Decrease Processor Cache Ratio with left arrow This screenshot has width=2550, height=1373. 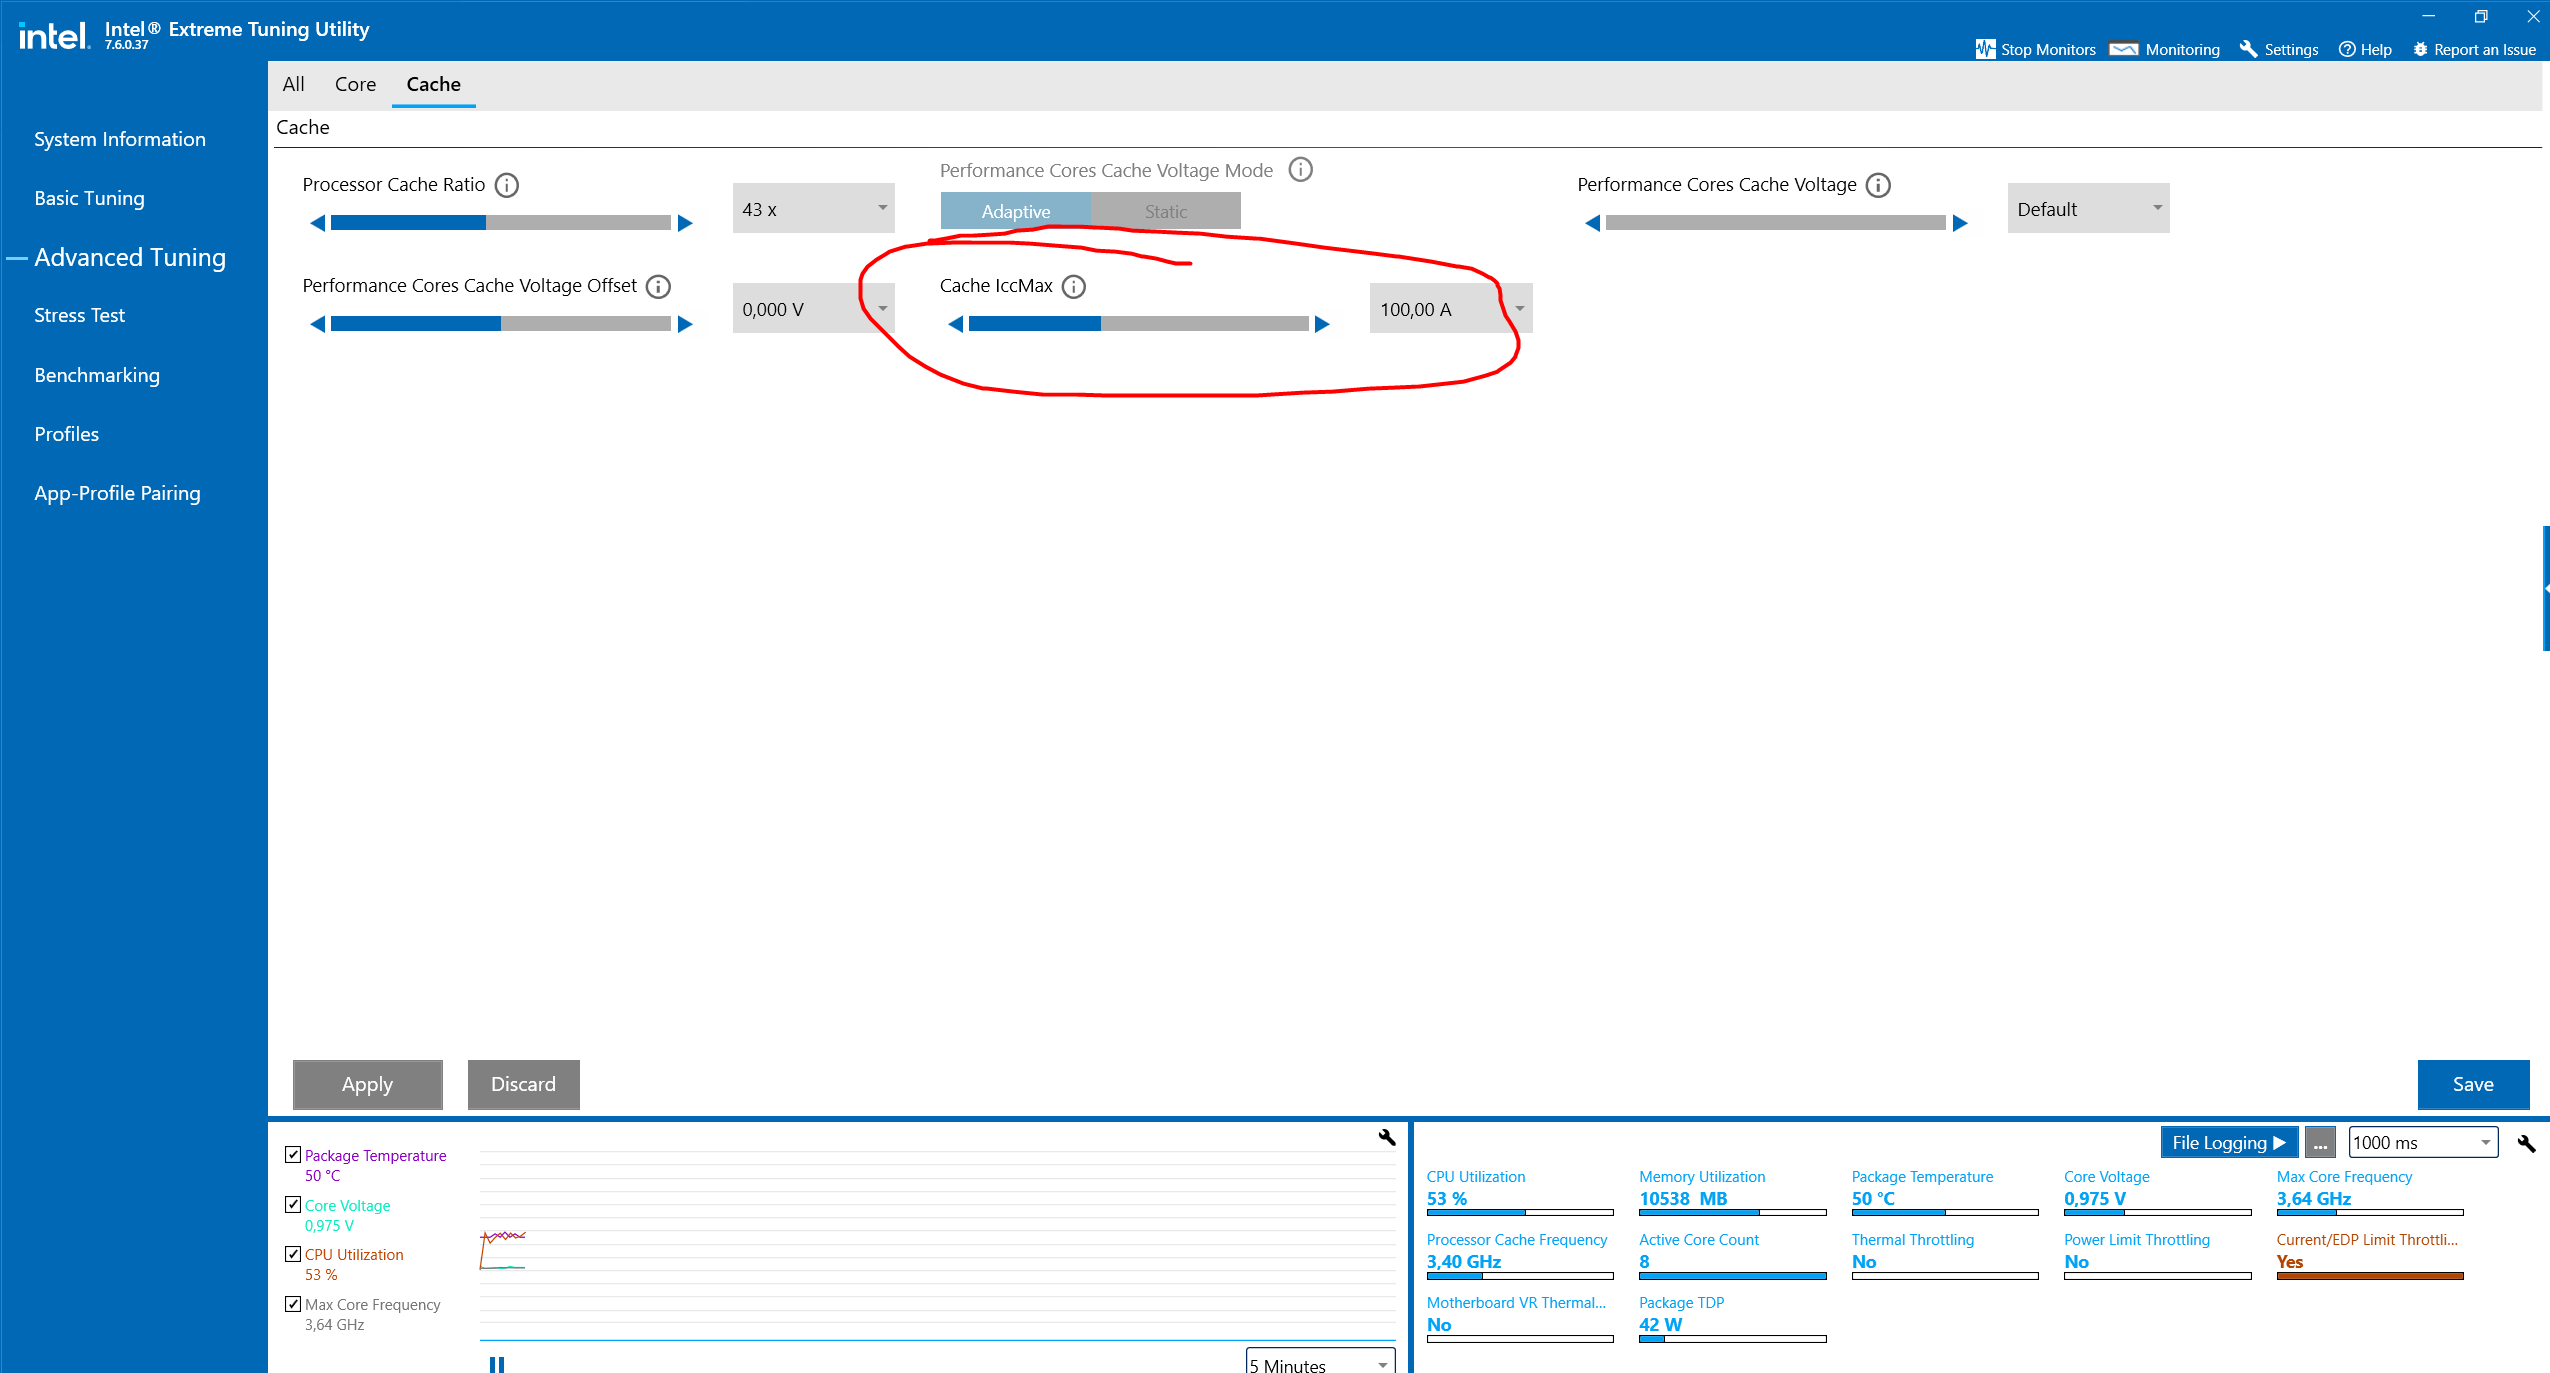tap(317, 223)
